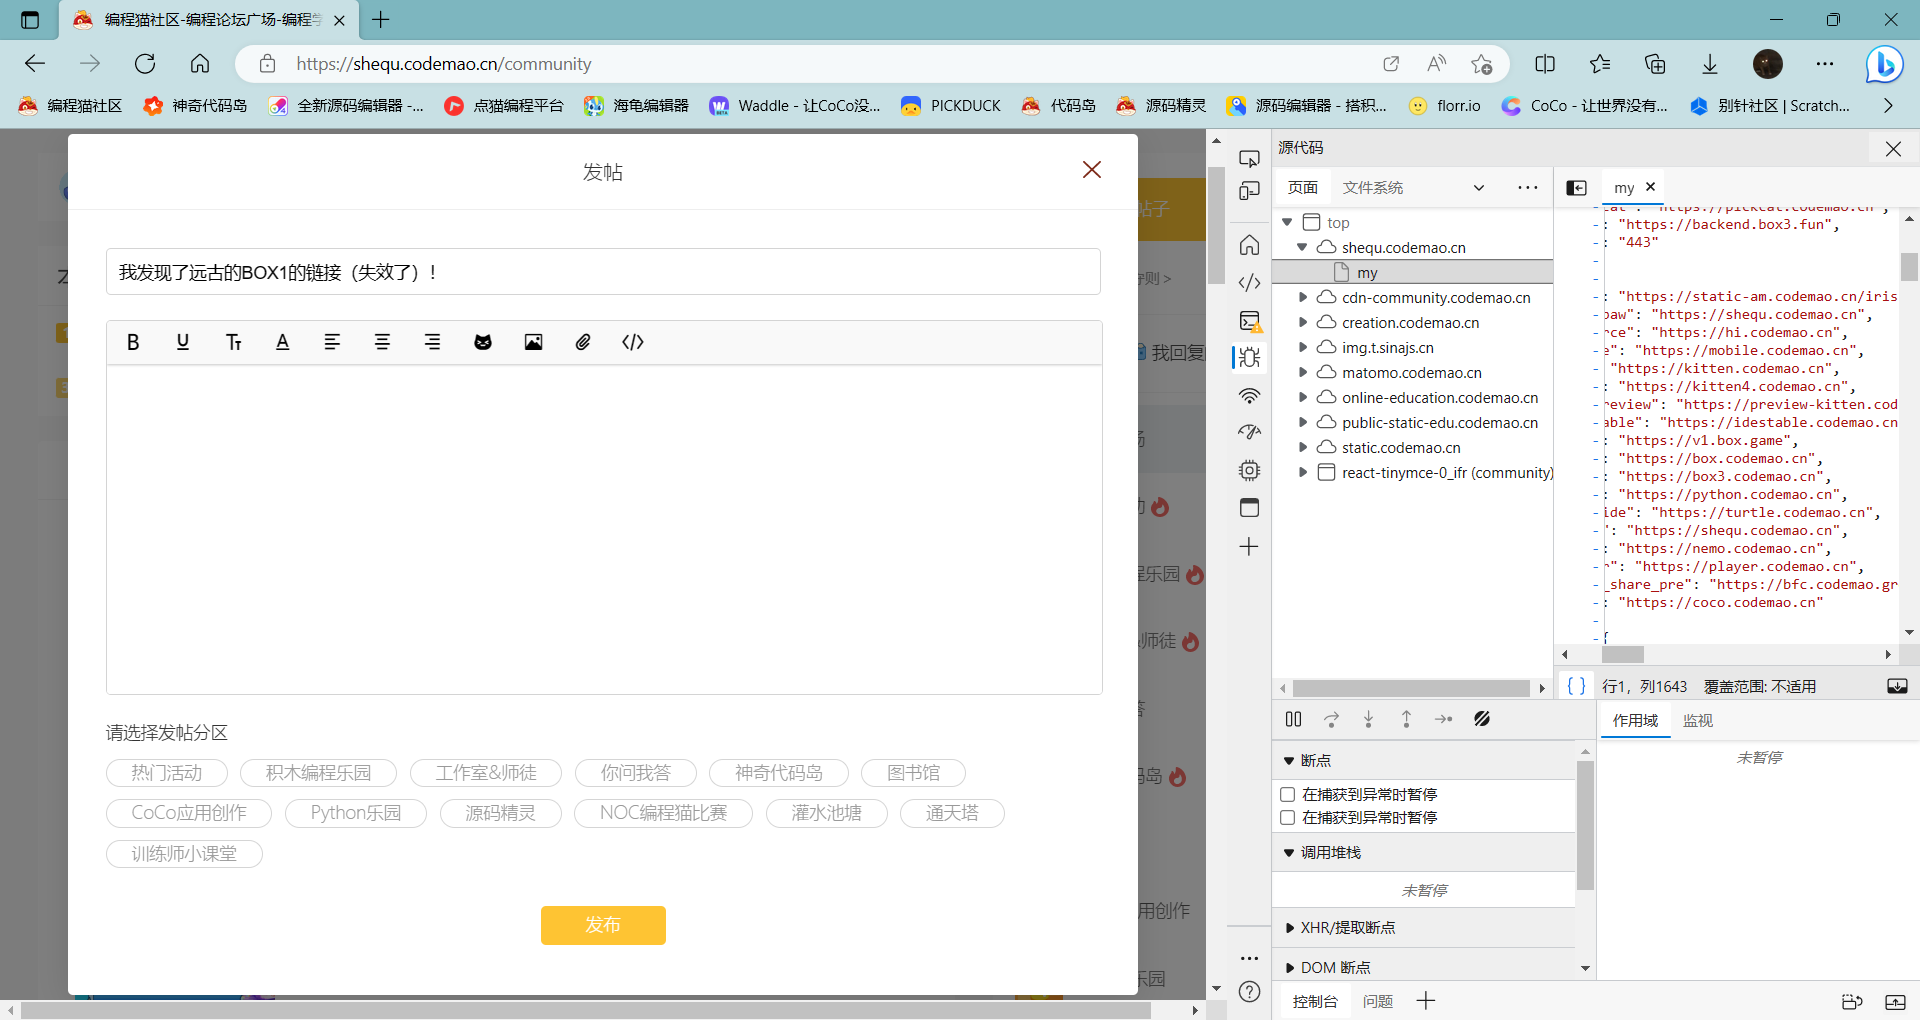Pretty-print the source with the braces icon

(x=1576, y=686)
